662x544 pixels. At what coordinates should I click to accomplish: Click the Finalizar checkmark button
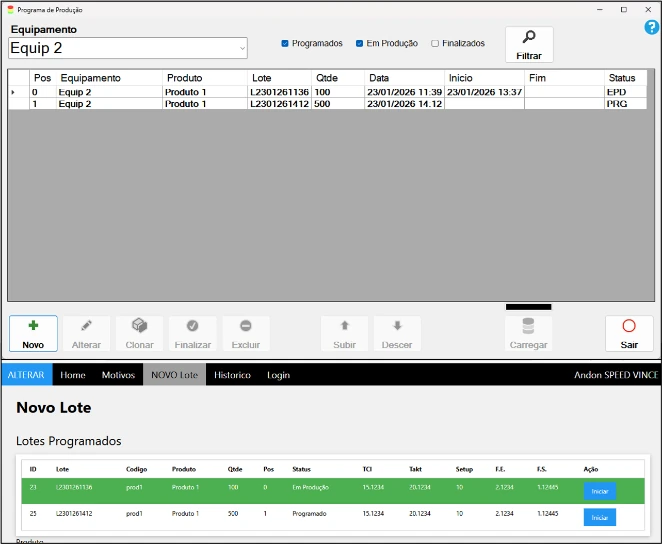click(193, 333)
